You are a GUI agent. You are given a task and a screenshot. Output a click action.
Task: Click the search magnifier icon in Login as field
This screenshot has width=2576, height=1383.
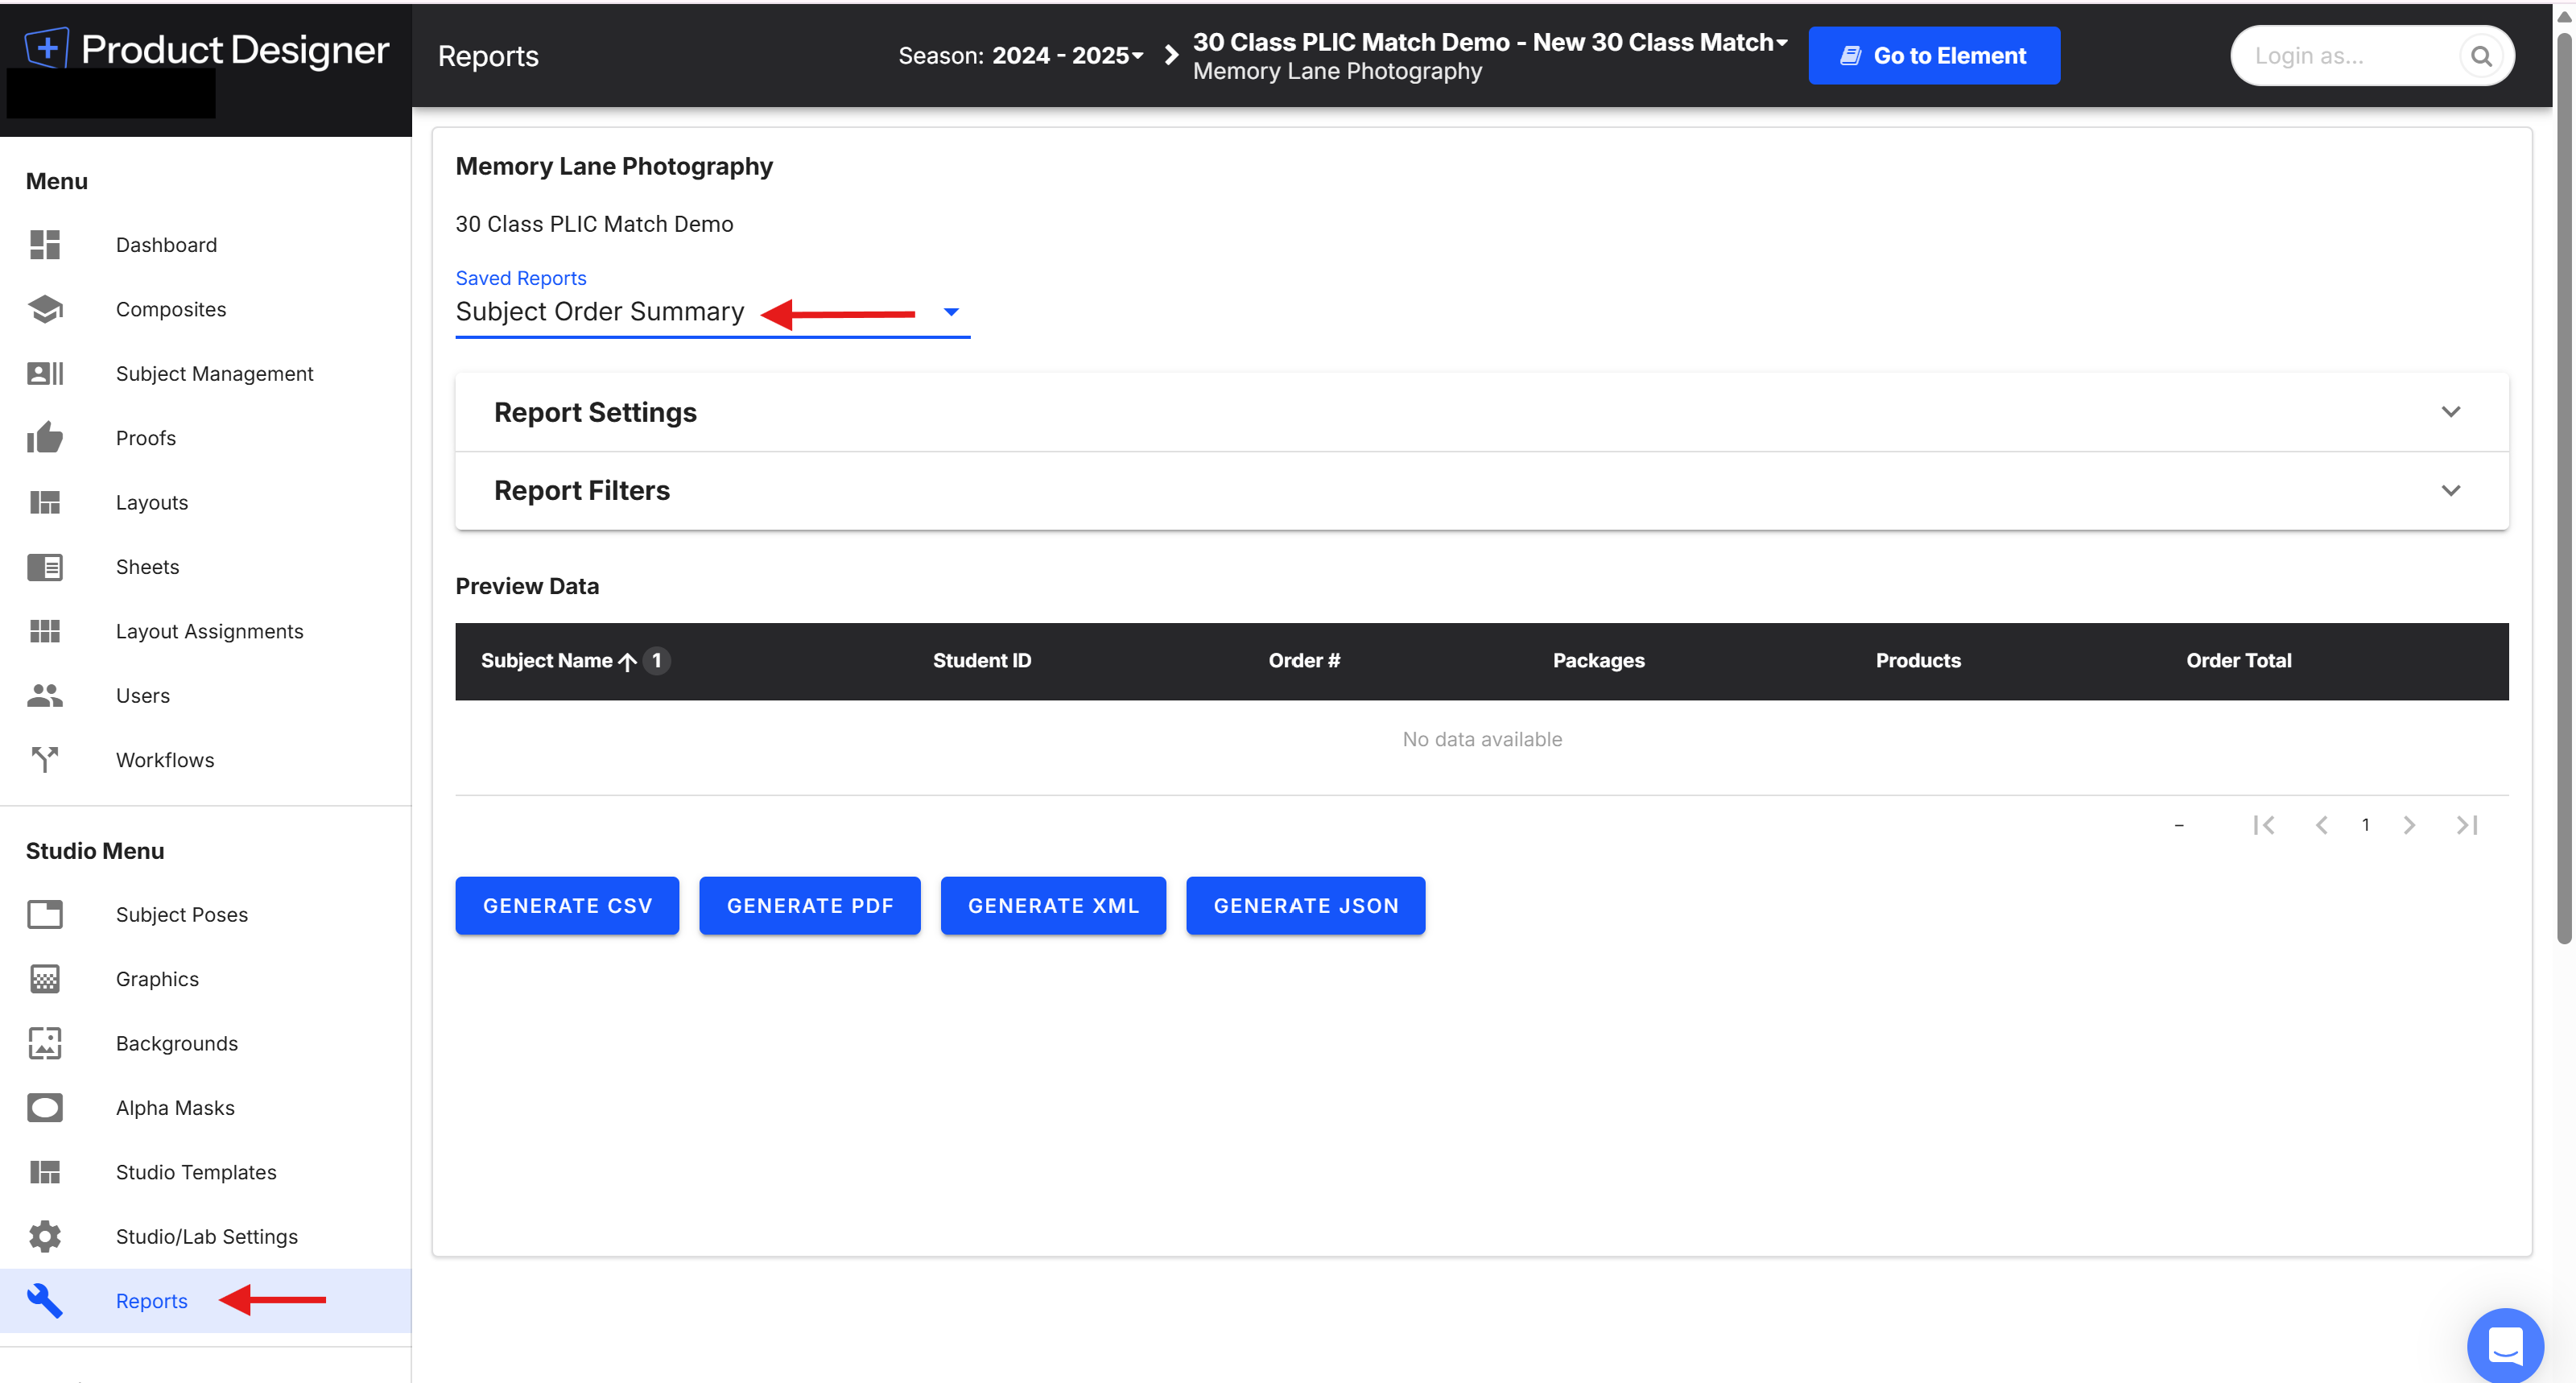(2481, 56)
